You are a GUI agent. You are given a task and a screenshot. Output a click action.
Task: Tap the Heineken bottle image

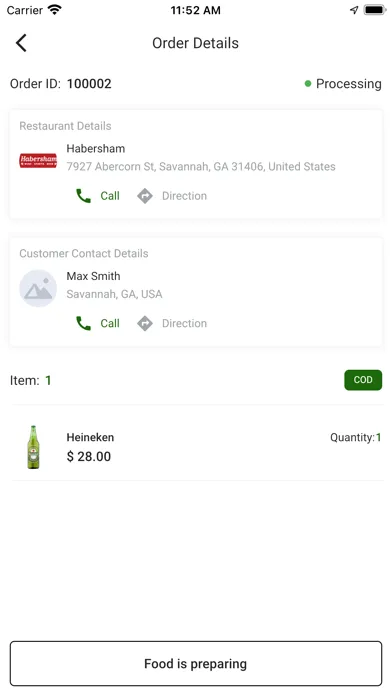[33, 447]
